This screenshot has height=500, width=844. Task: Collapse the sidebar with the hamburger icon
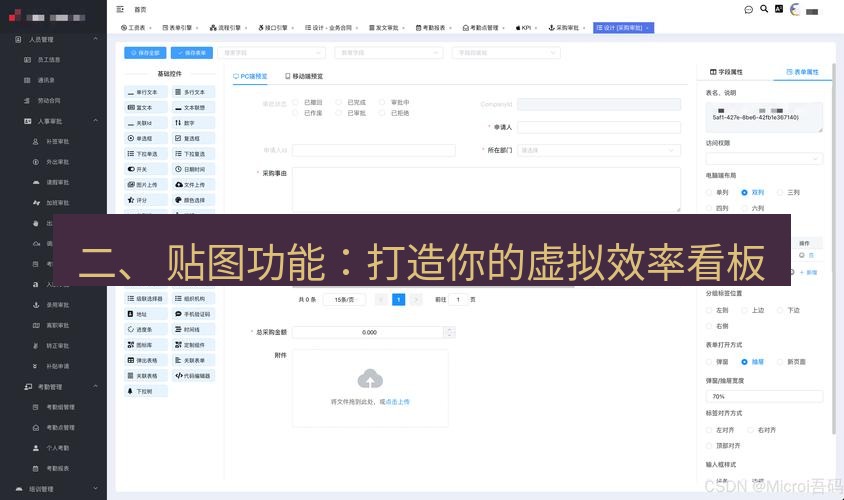[x=120, y=9]
